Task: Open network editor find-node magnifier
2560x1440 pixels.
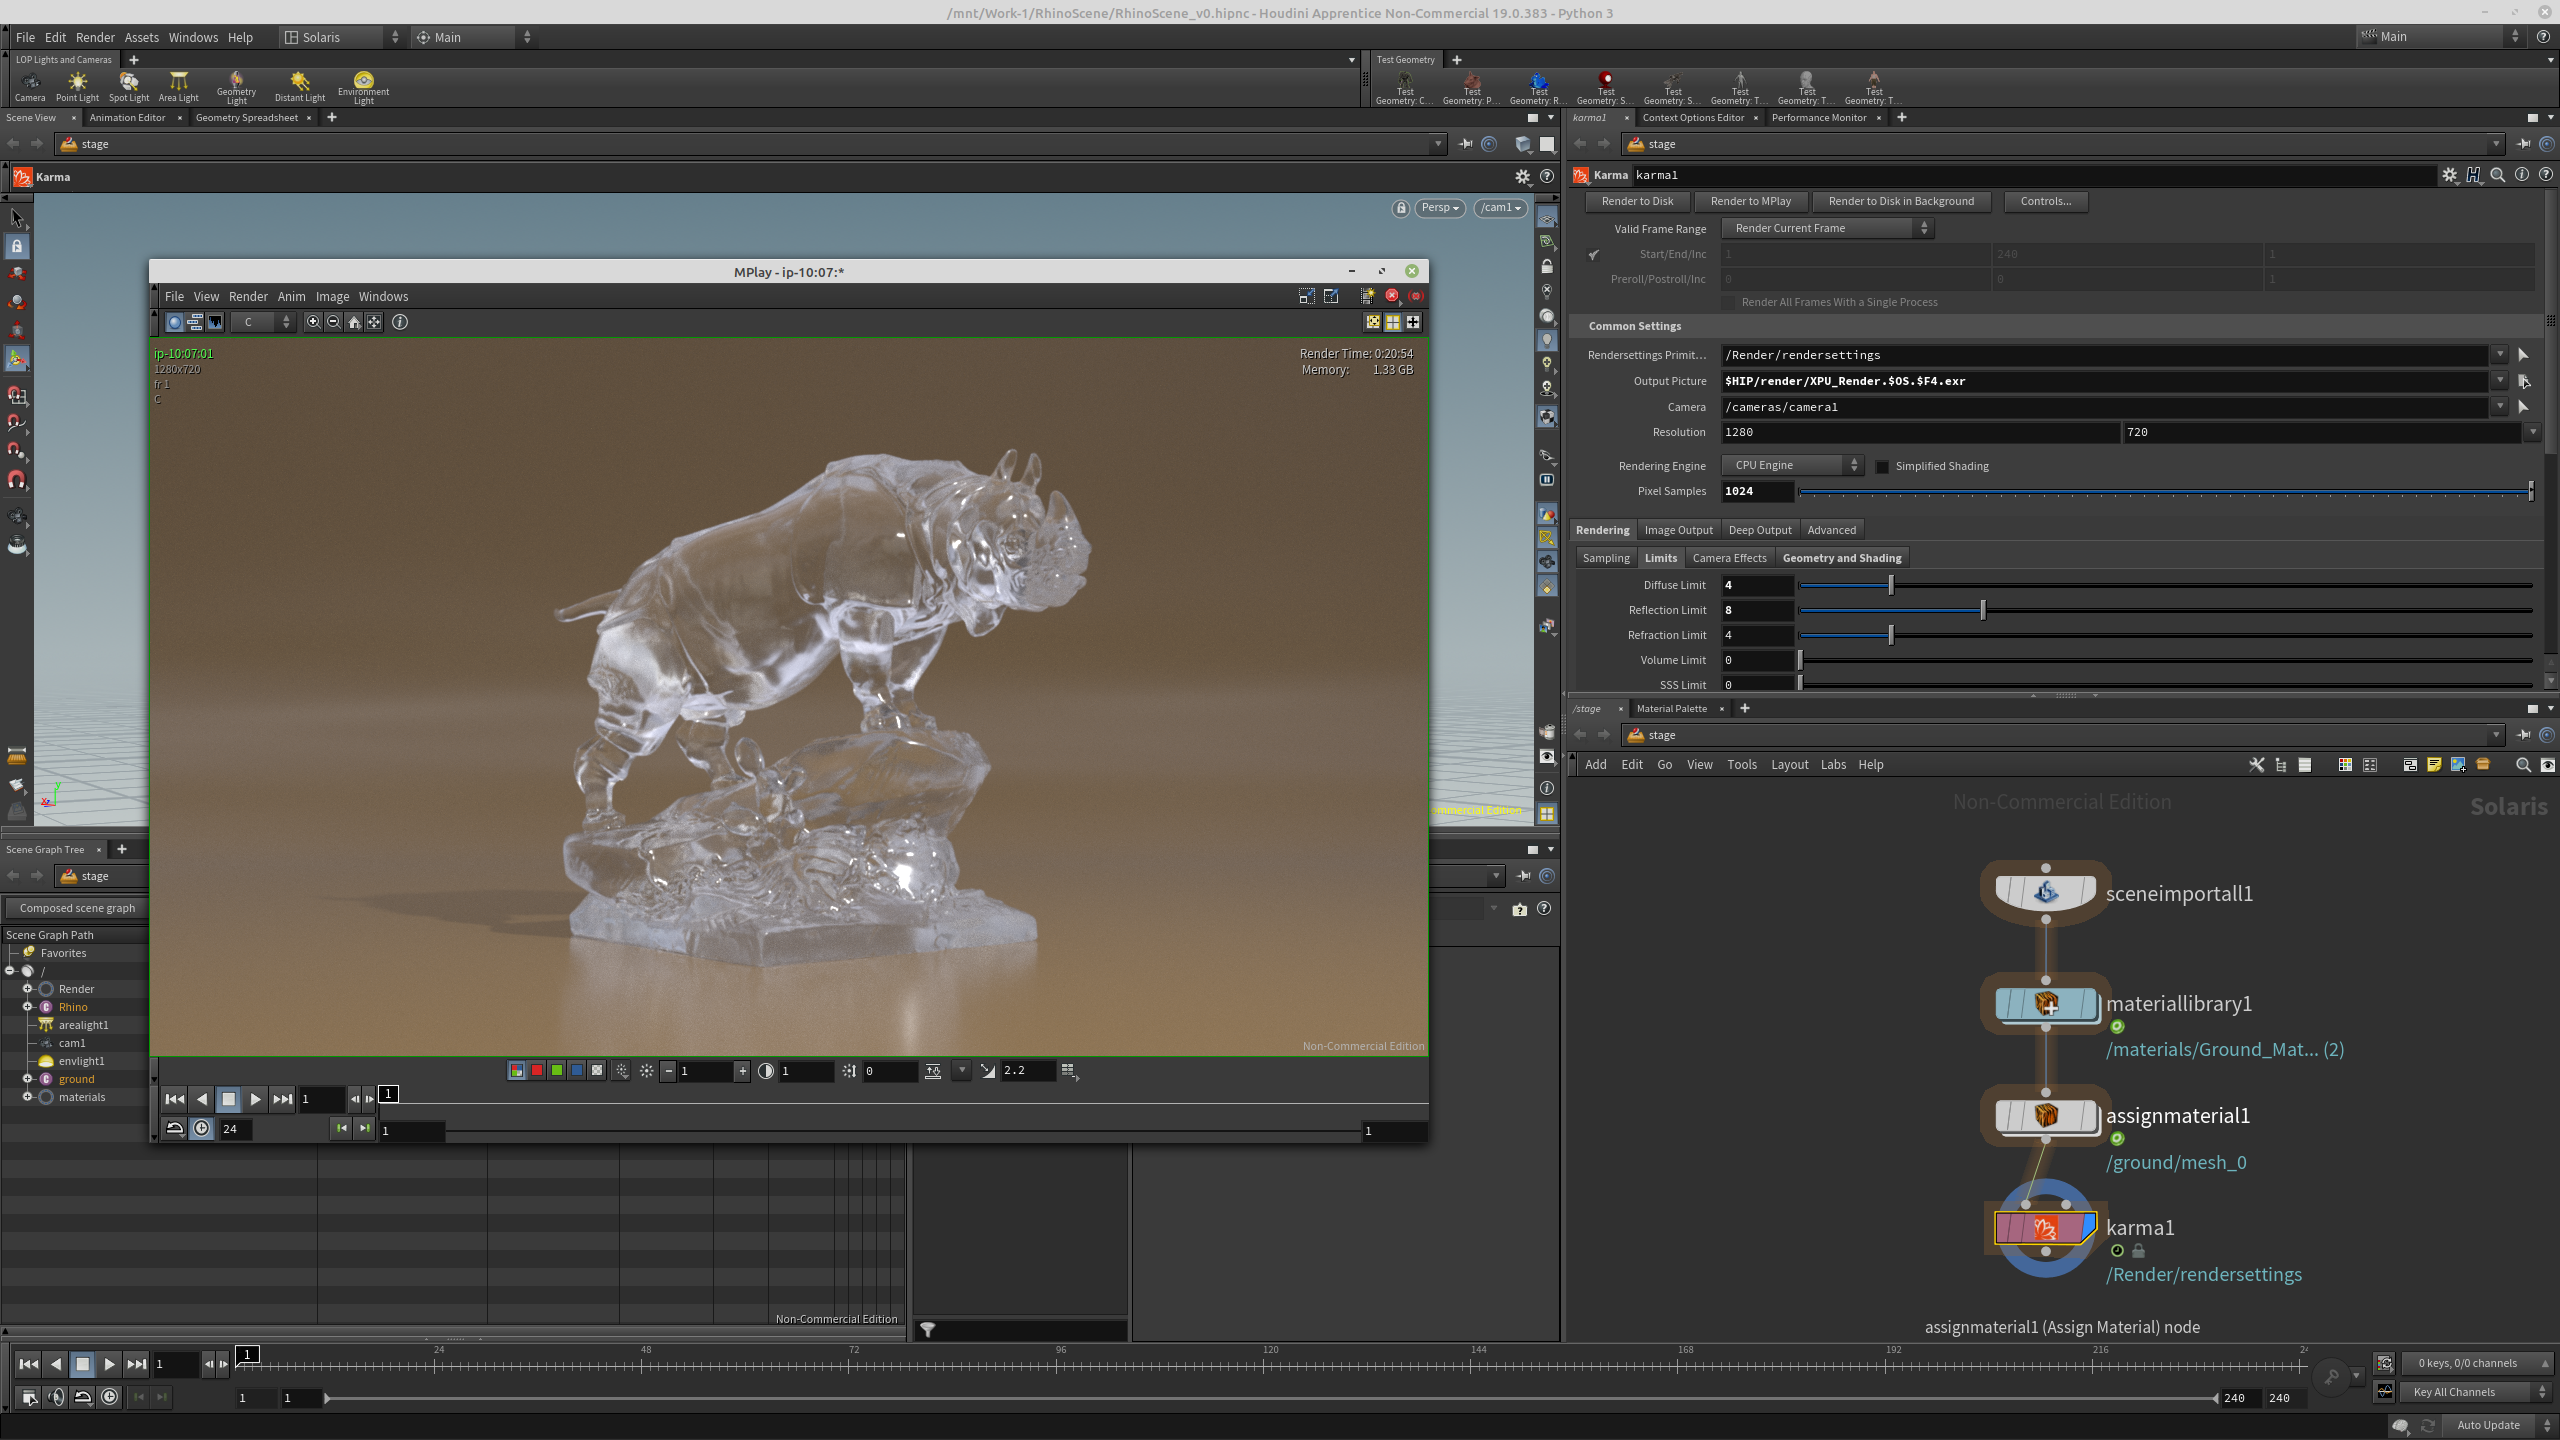Action: point(2523,765)
